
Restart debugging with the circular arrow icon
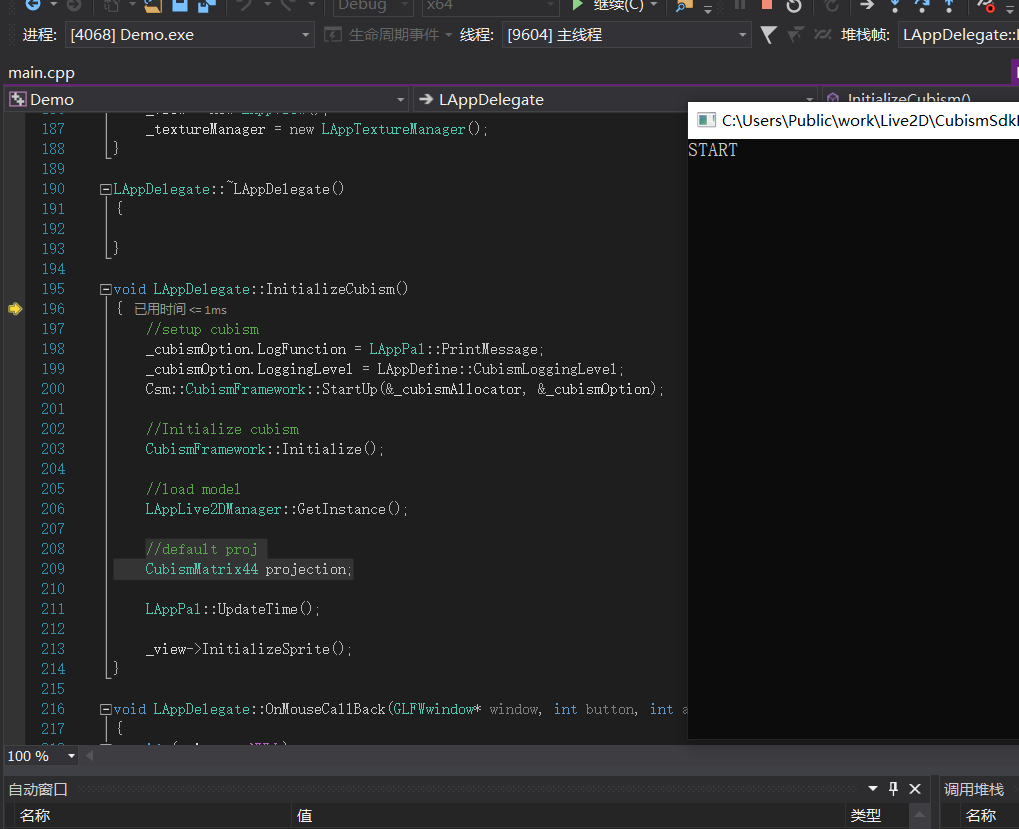794,5
